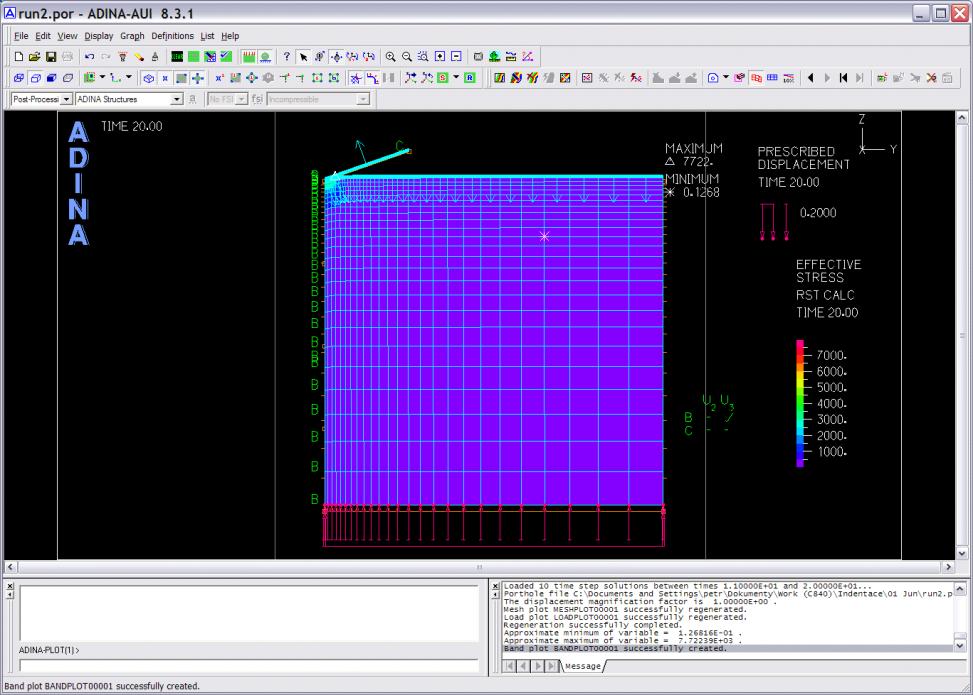Open the Post-Processing mode dropdown
Viewport: 973px width, 695px height.
pyautogui.click(x=66, y=99)
